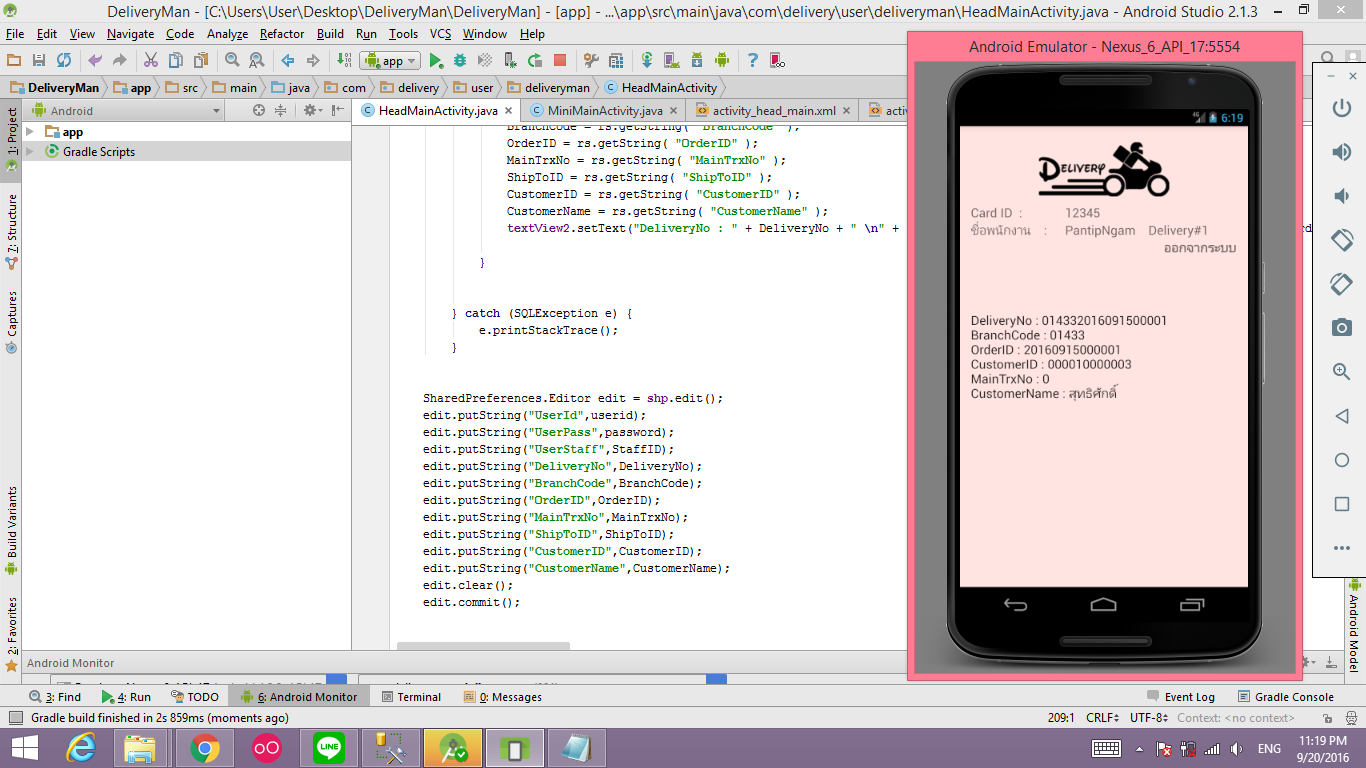Open the app run configuration dropdown
The width and height of the screenshot is (1366, 768).
pos(390,61)
